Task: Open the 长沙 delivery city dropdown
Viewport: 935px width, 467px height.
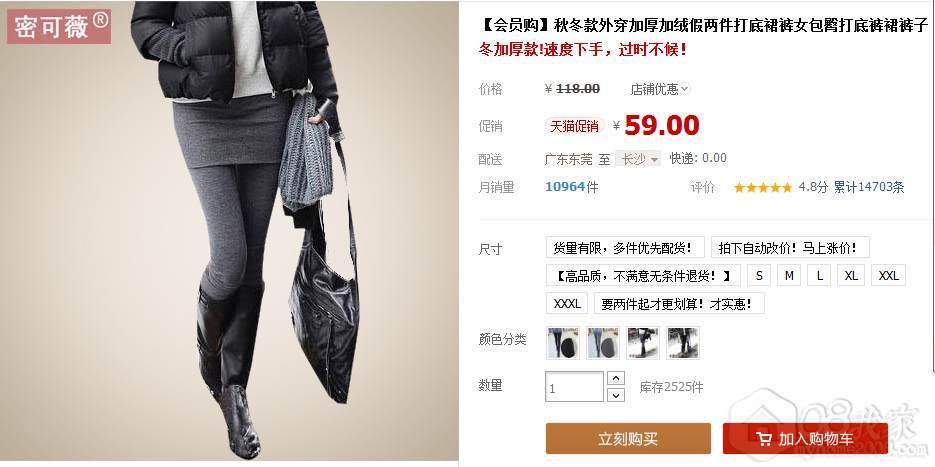Action: pyautogui.click(x=638, y=159)
